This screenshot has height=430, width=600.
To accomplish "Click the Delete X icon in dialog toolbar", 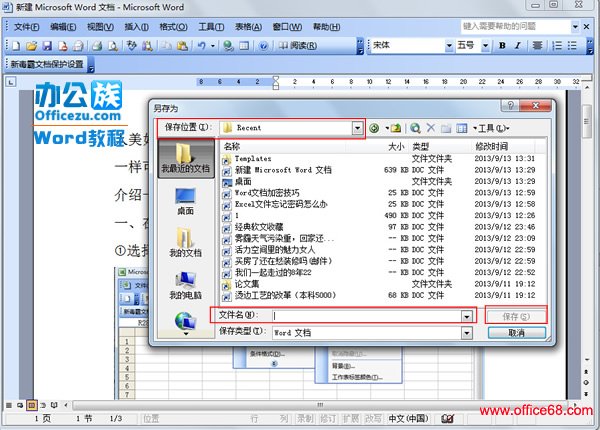I will pos(431,128).
